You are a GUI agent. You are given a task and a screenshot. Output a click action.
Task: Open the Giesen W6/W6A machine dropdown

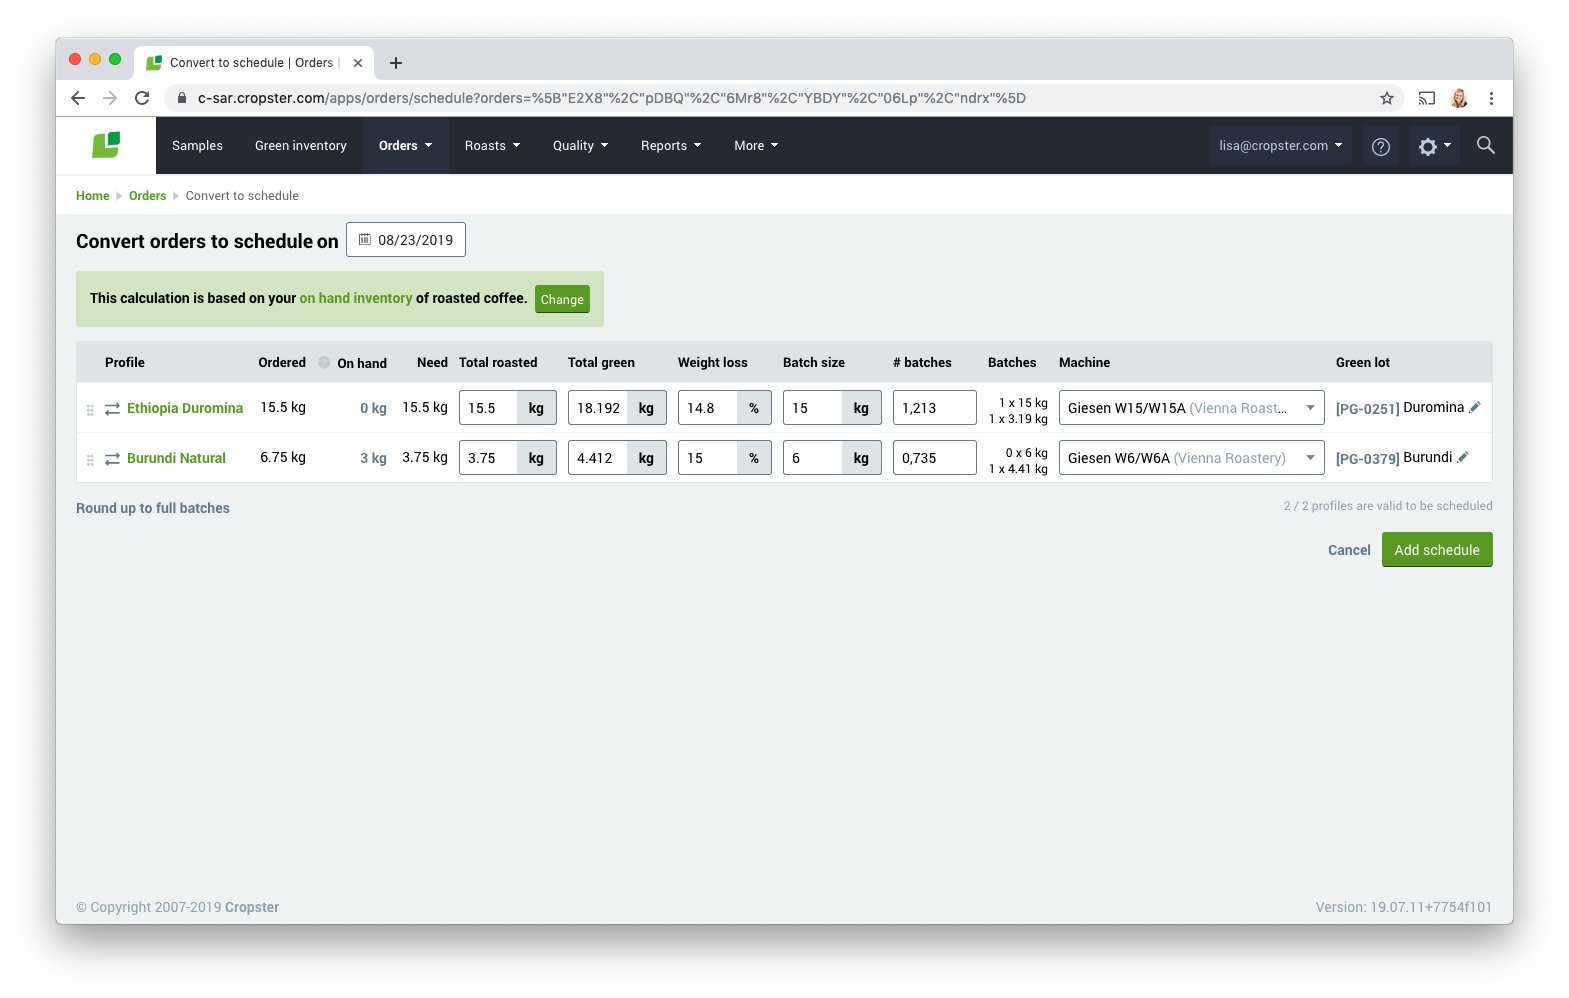[x=1192, y=458]
